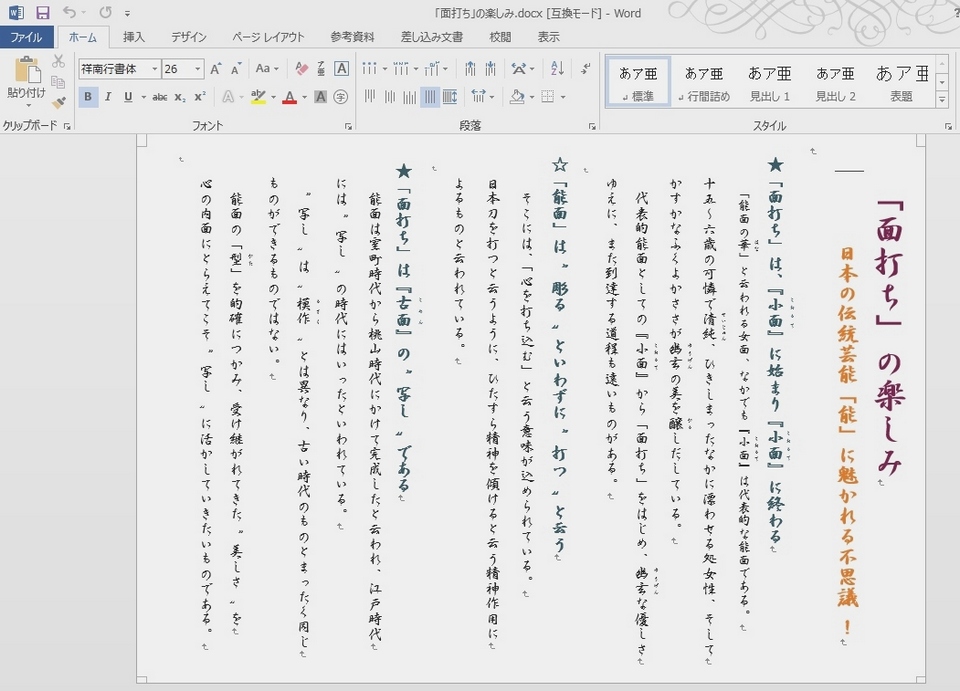Click the Shrink Font icon
960x691 pixels.
point(236,69)
